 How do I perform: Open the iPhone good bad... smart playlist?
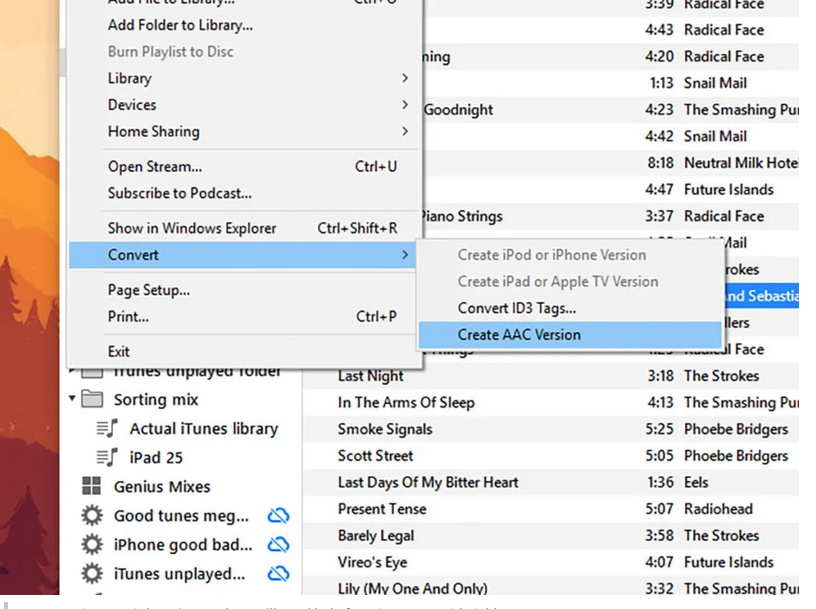click(183, 545)
